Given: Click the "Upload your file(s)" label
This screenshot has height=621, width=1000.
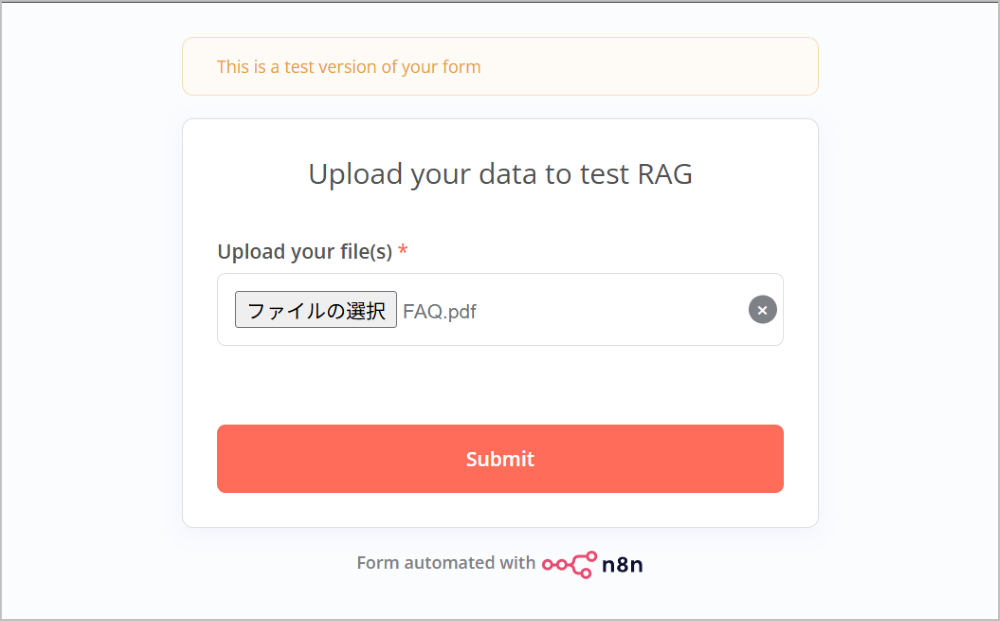Looking at the screenshot, I should [x=304, y=252].
